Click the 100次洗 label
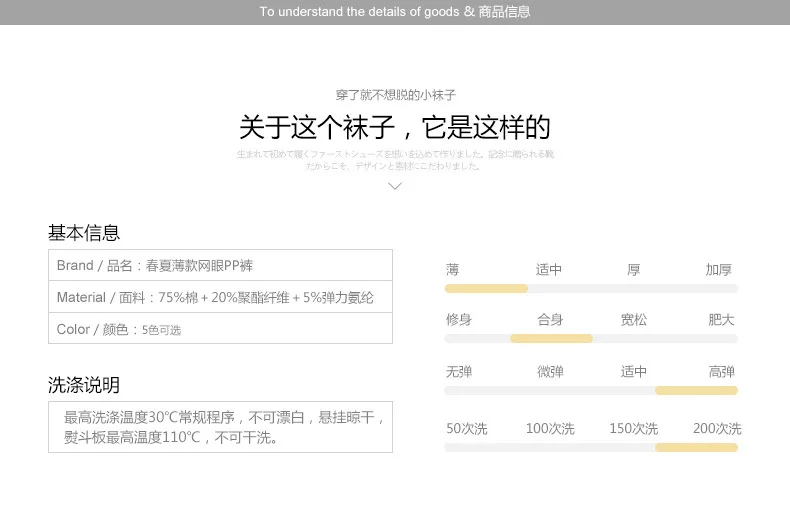 point(550,429)
